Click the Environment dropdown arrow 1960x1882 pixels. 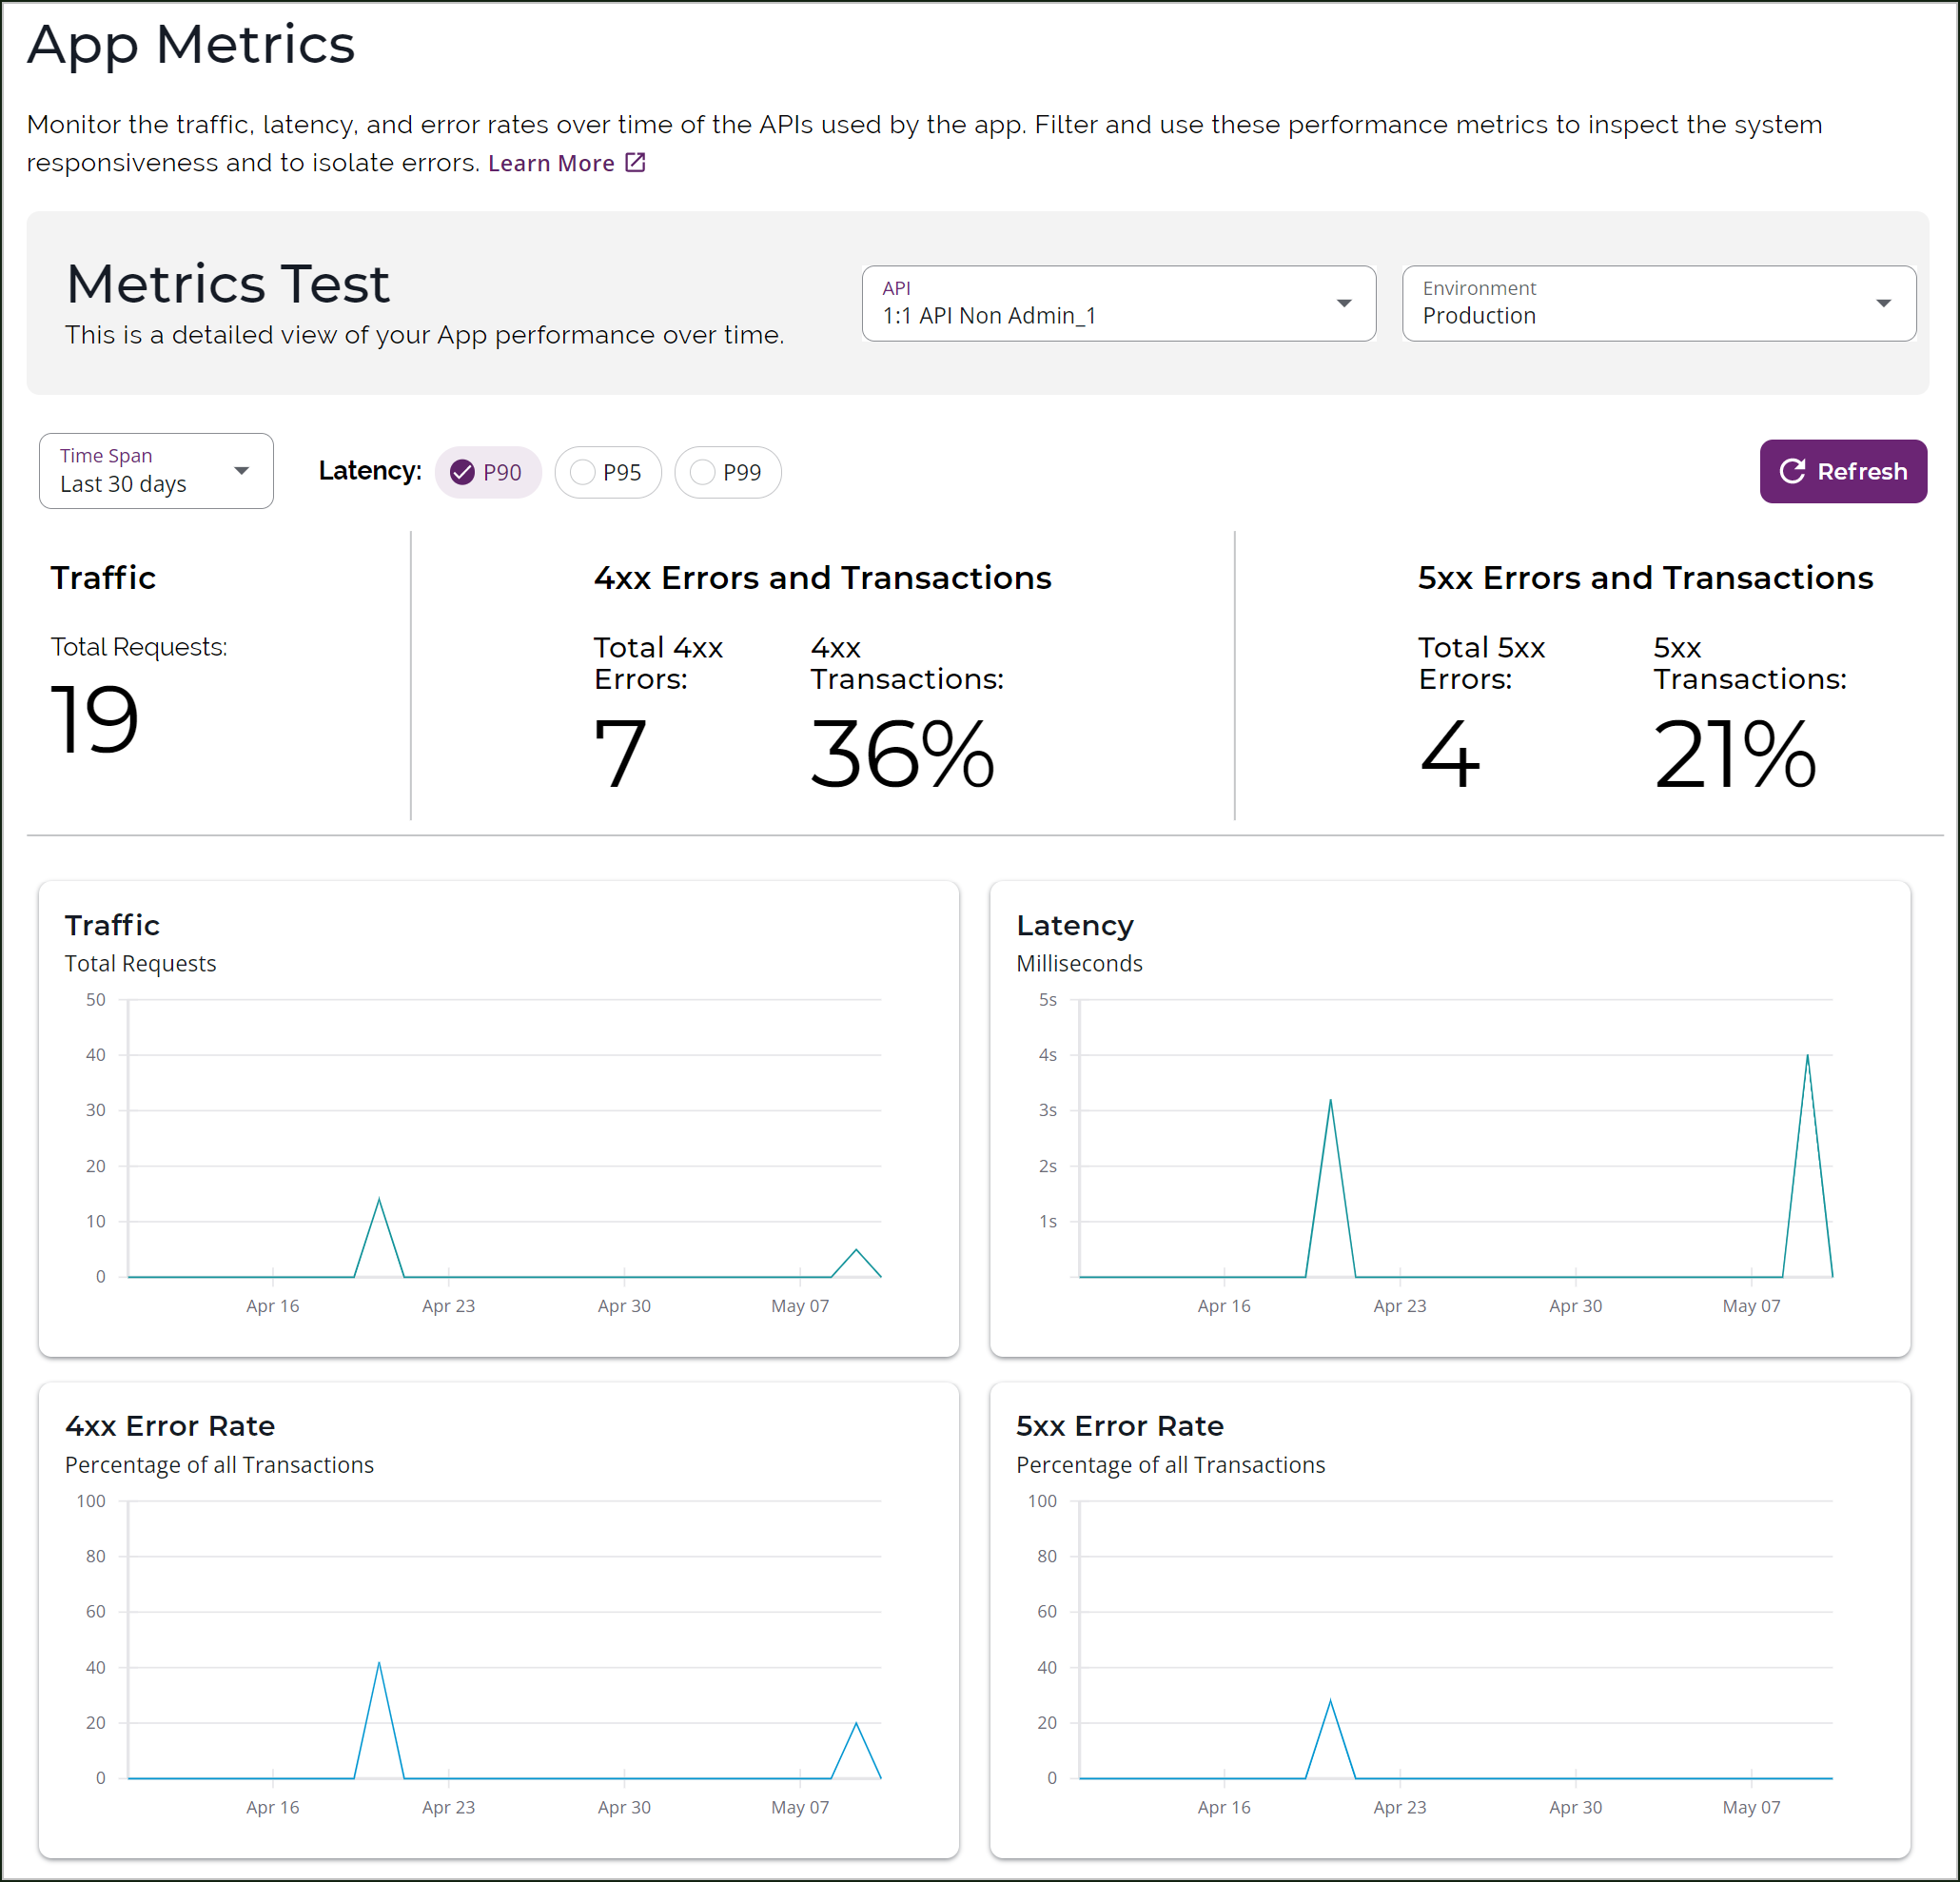coord(1883,303)
